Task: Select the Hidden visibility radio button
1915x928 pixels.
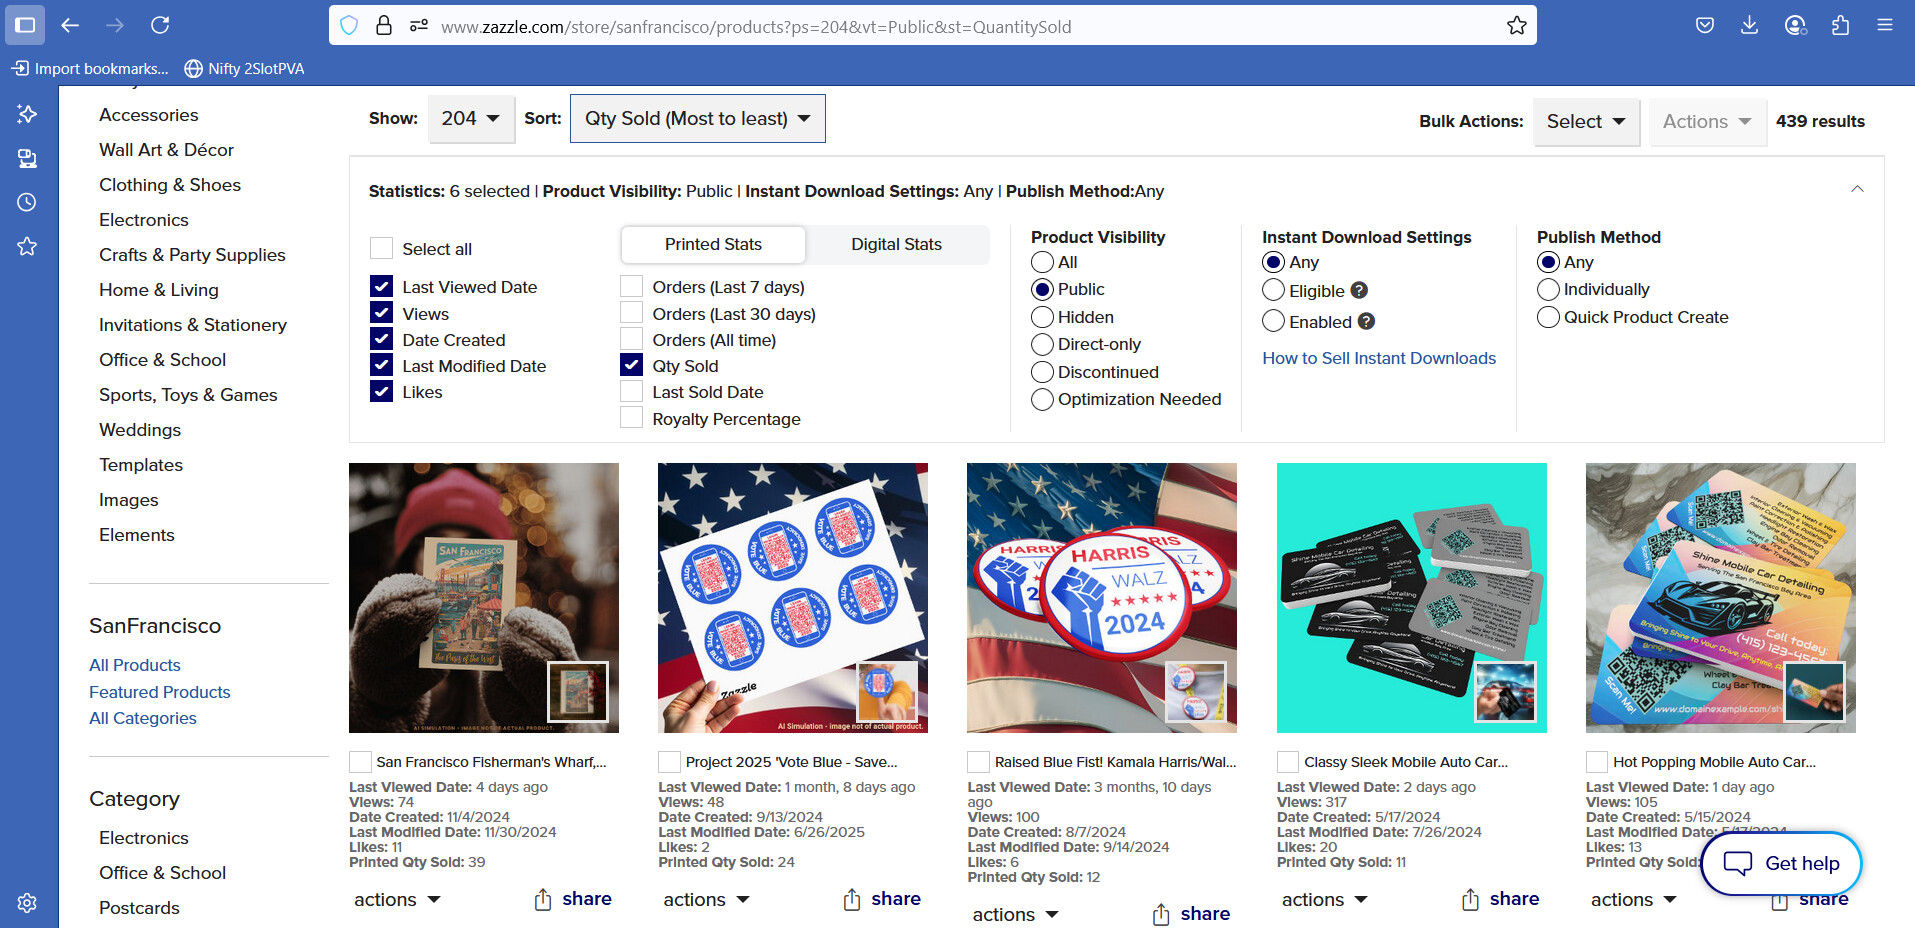Action: (1042, 317)
